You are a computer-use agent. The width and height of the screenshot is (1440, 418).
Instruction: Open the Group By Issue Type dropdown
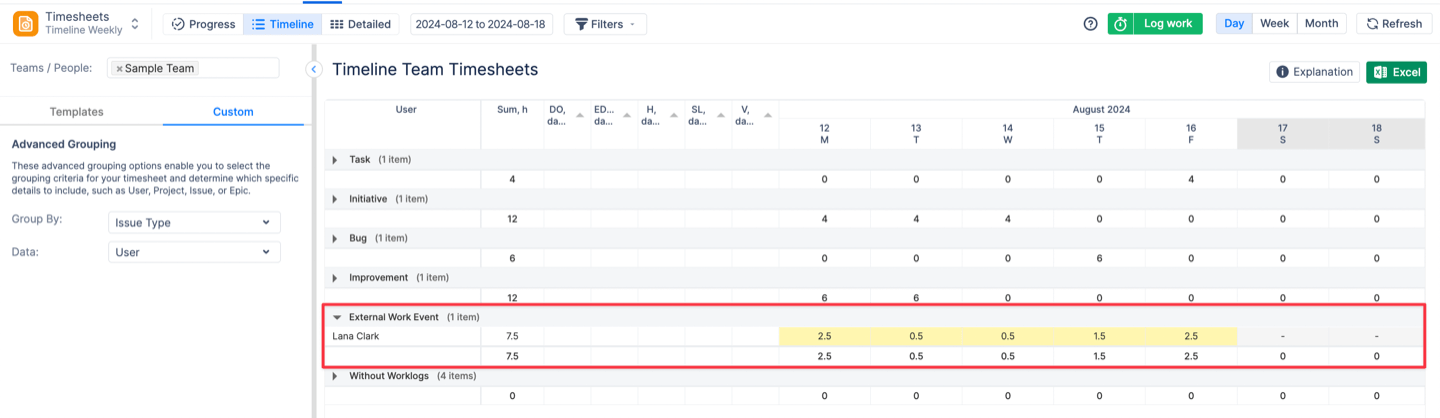pos(194,222)
